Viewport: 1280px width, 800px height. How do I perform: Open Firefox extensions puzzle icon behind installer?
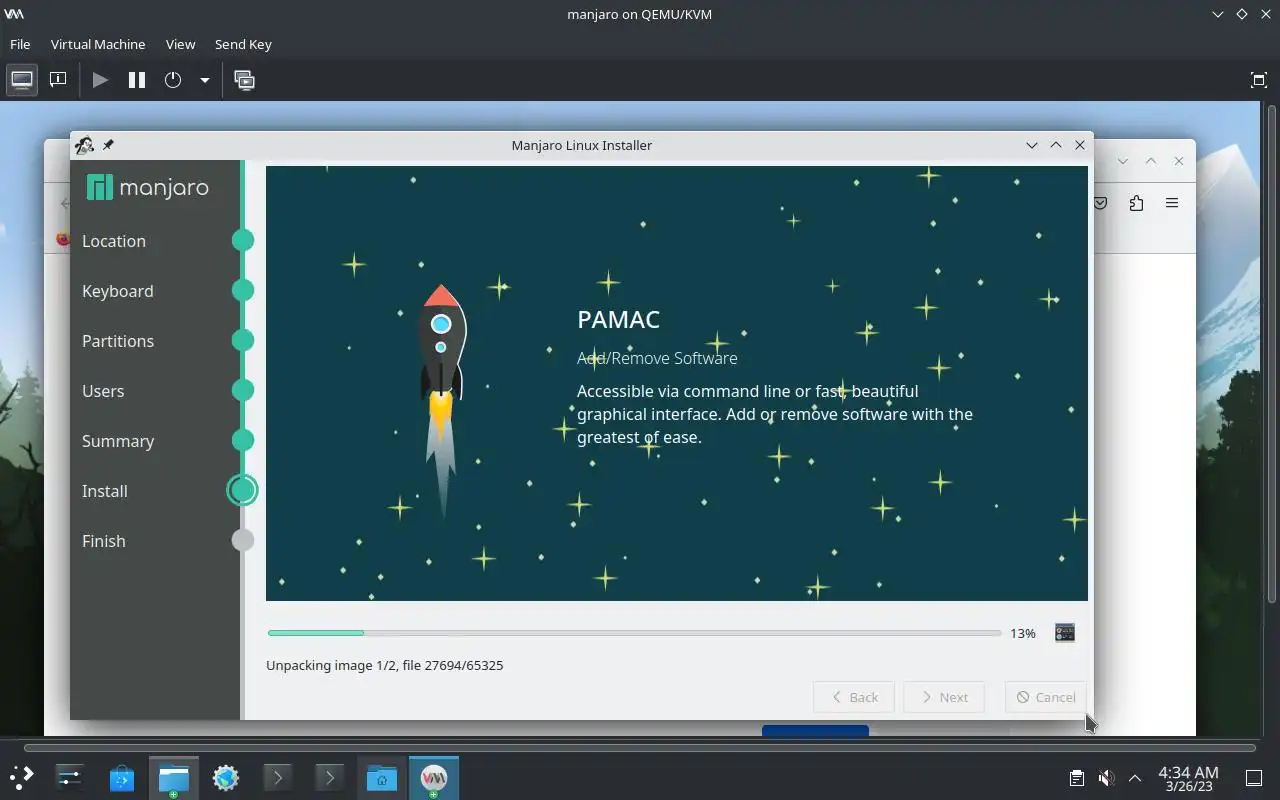click(x=1136, y=203)
